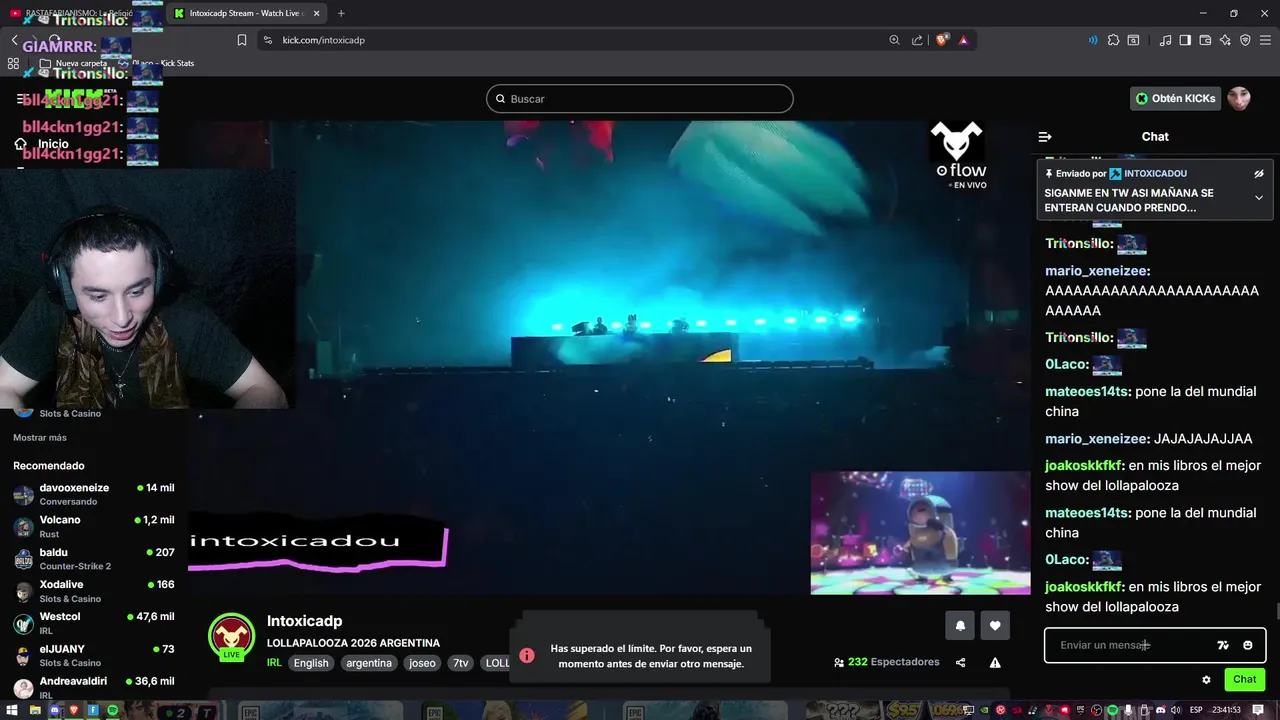Open the user profile avatar menu
The height and width of the screenshot is (720, 1280).
coord(1239,98)
